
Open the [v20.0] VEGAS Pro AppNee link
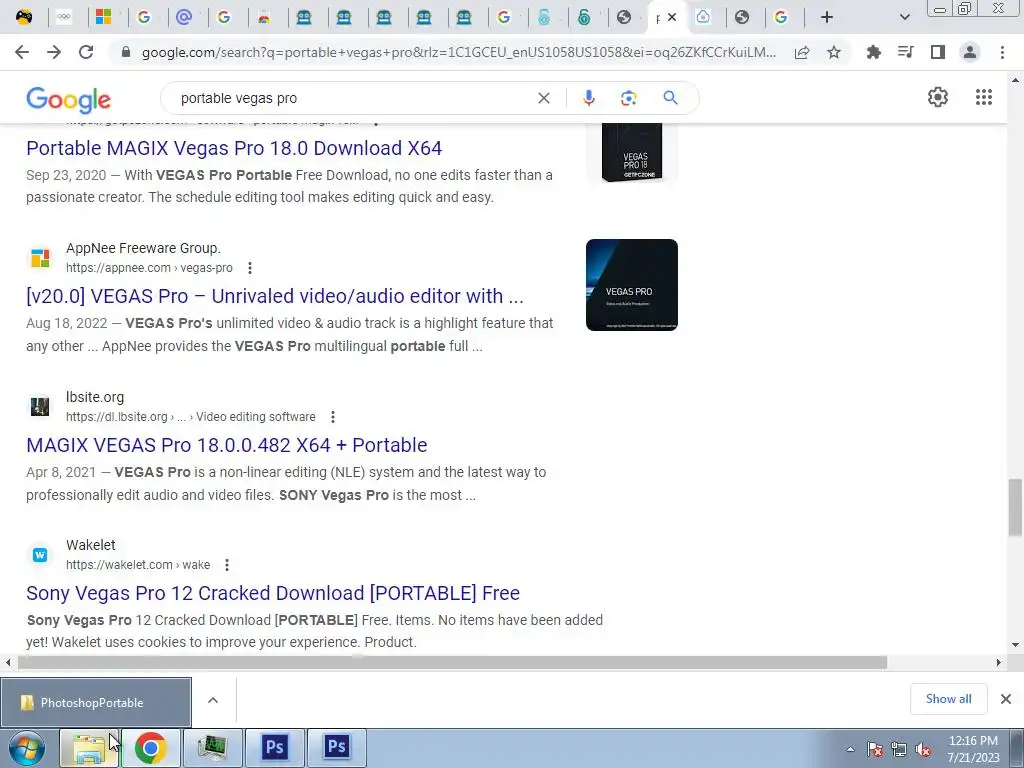point(275,296)
